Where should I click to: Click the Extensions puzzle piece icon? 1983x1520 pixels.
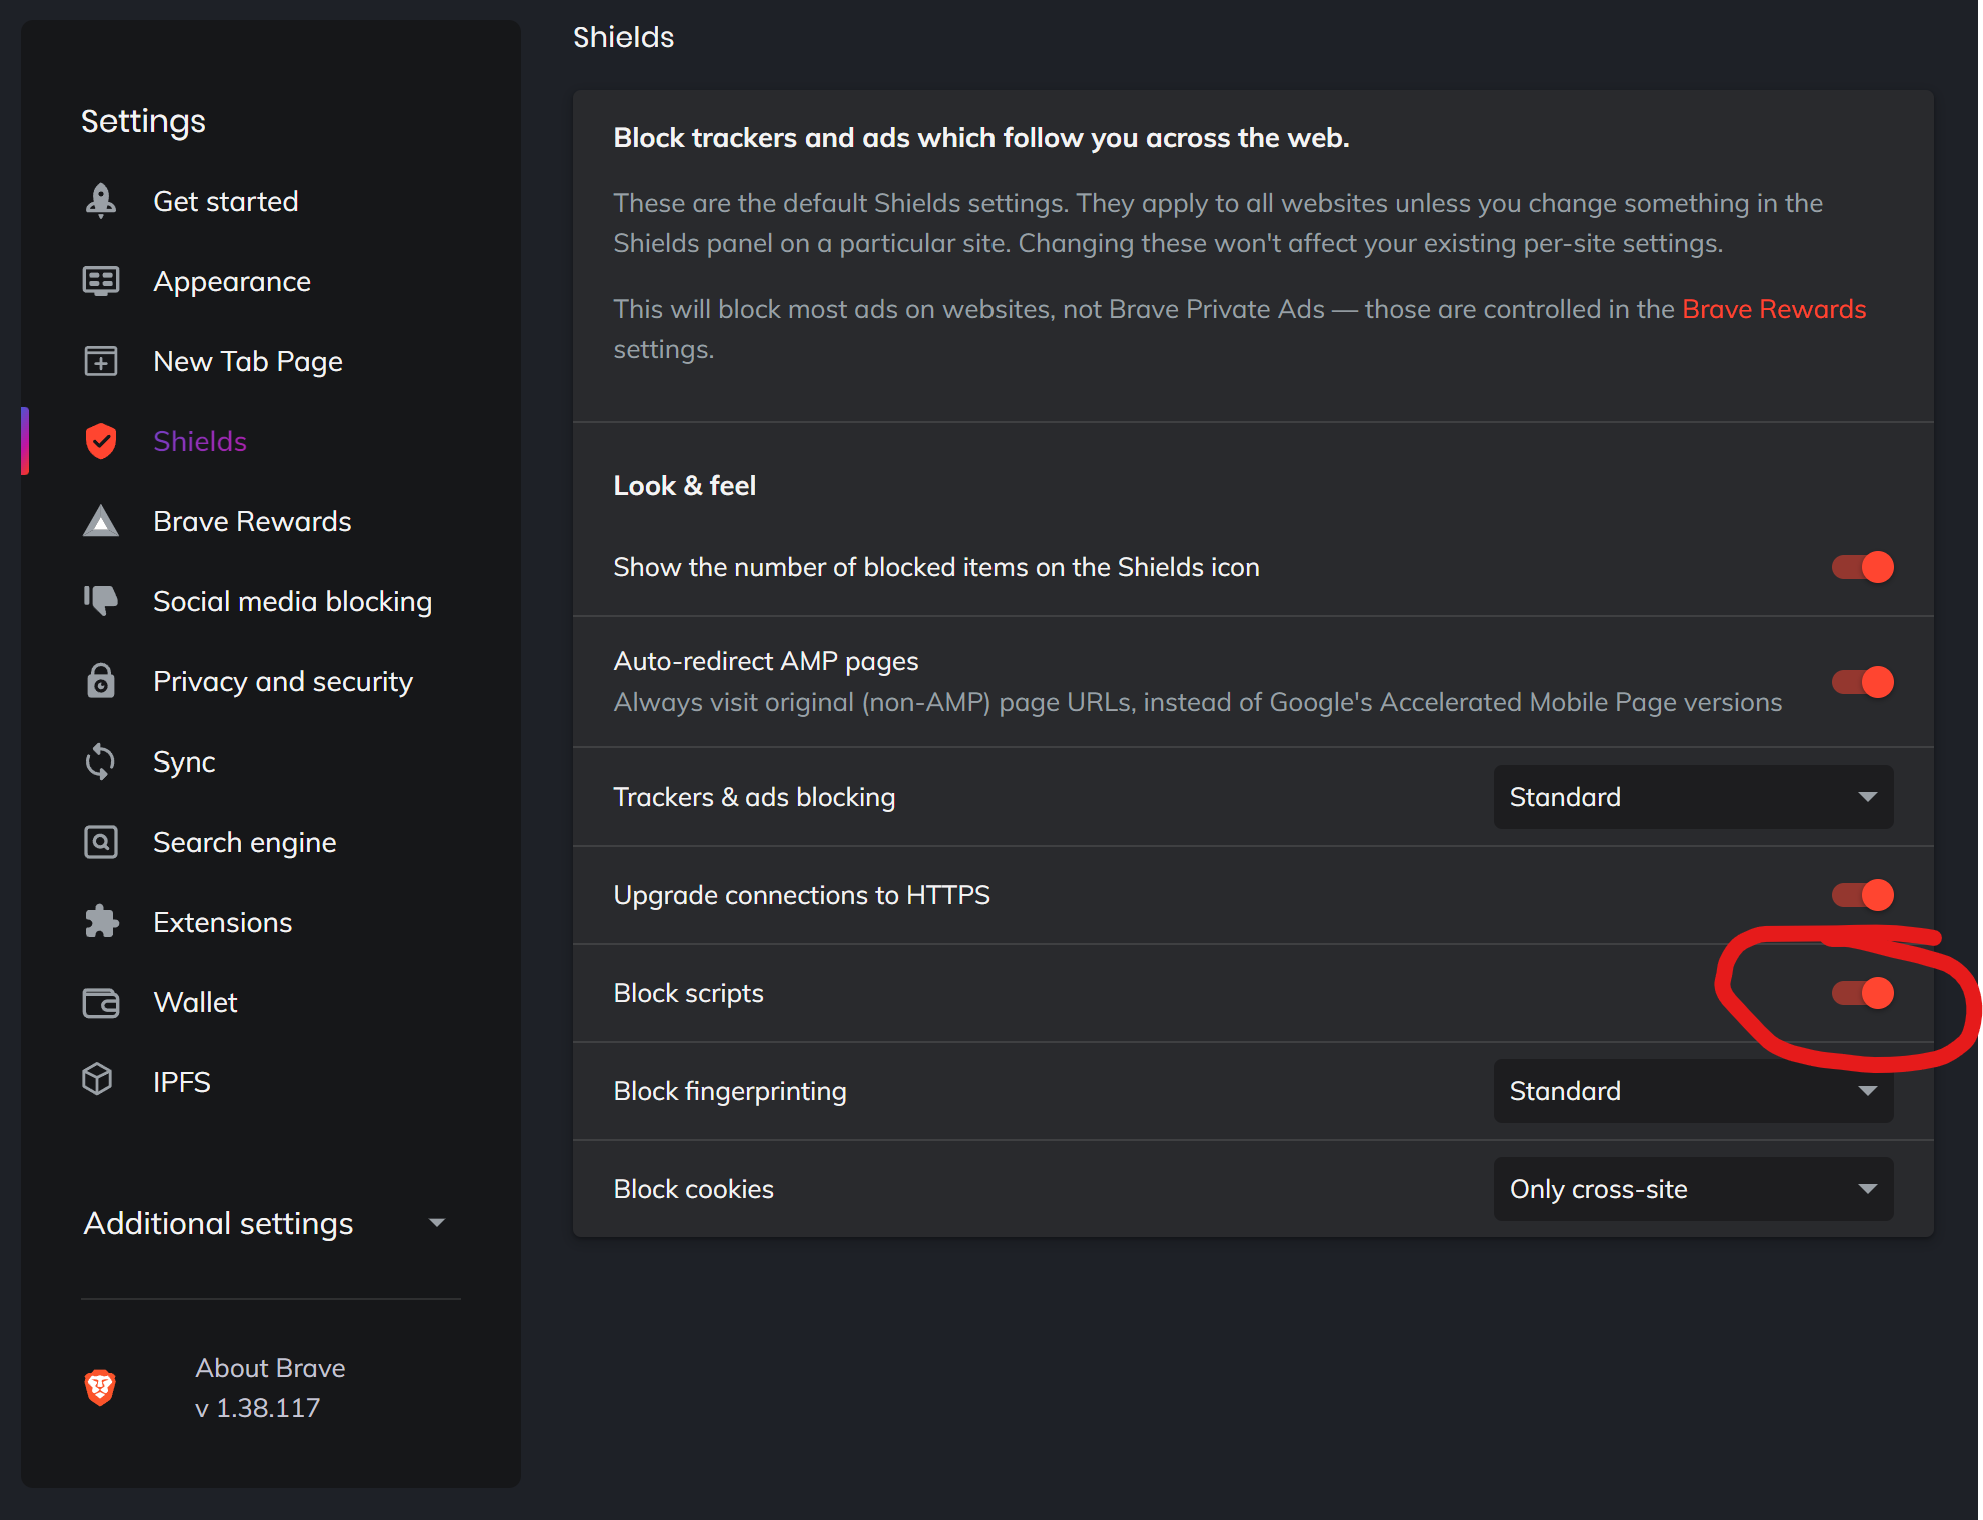point(101,922)
